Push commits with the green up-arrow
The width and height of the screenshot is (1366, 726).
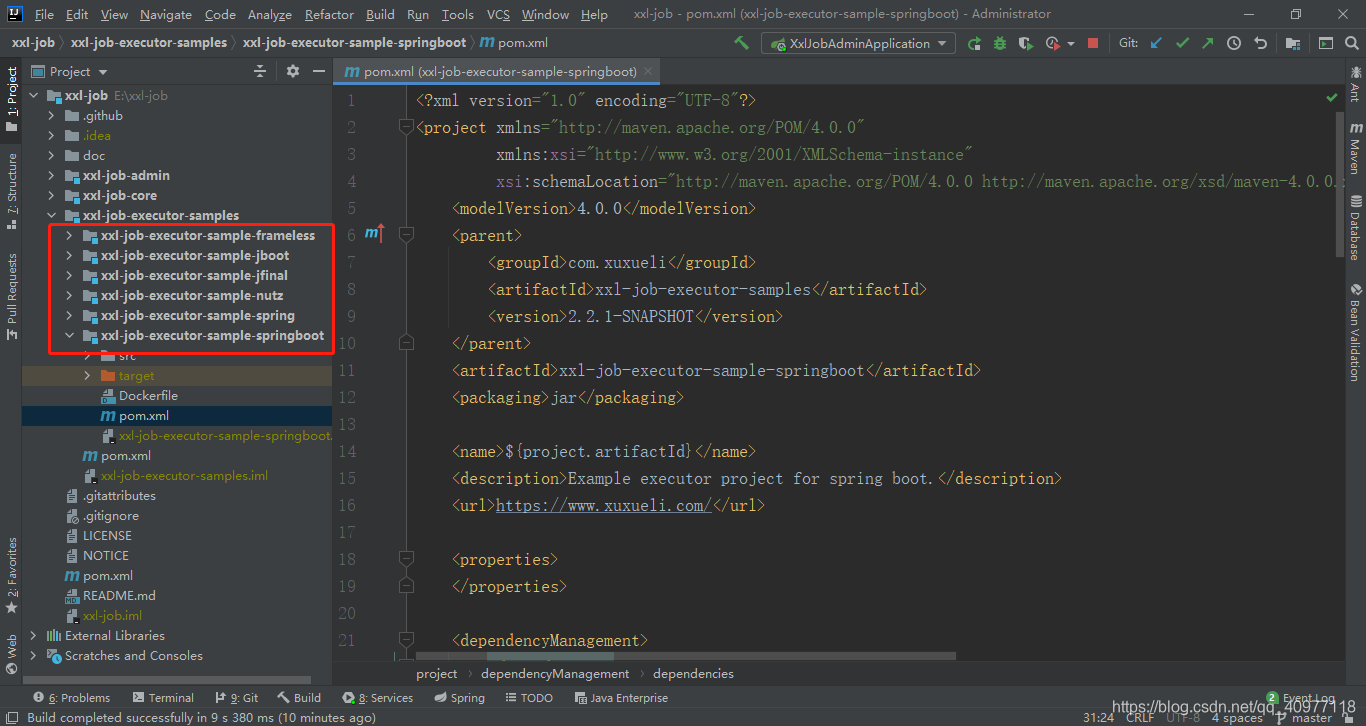[1208, 43]
